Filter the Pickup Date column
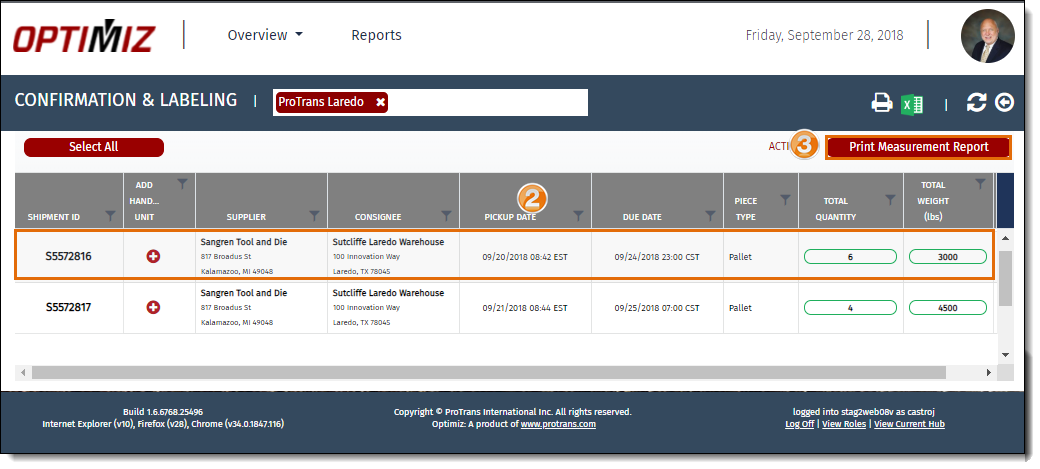 578,216
